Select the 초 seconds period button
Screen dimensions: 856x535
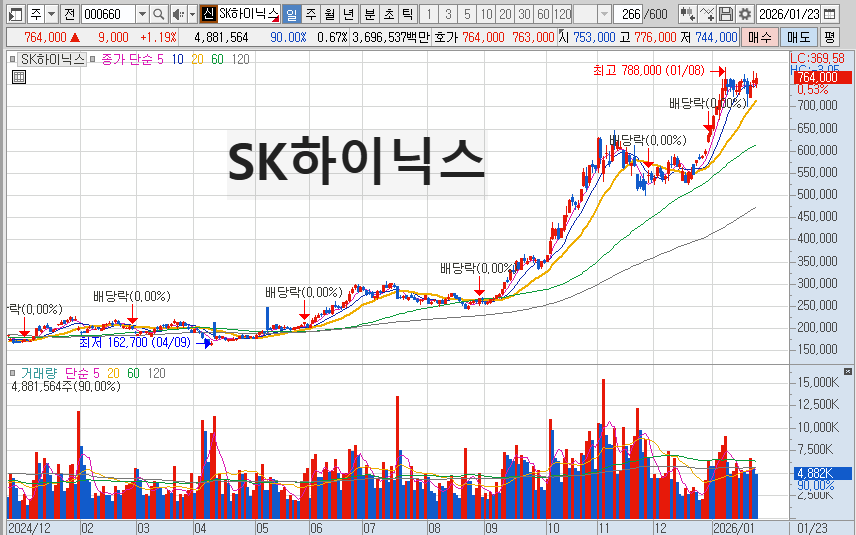click(x=389, y=14)
